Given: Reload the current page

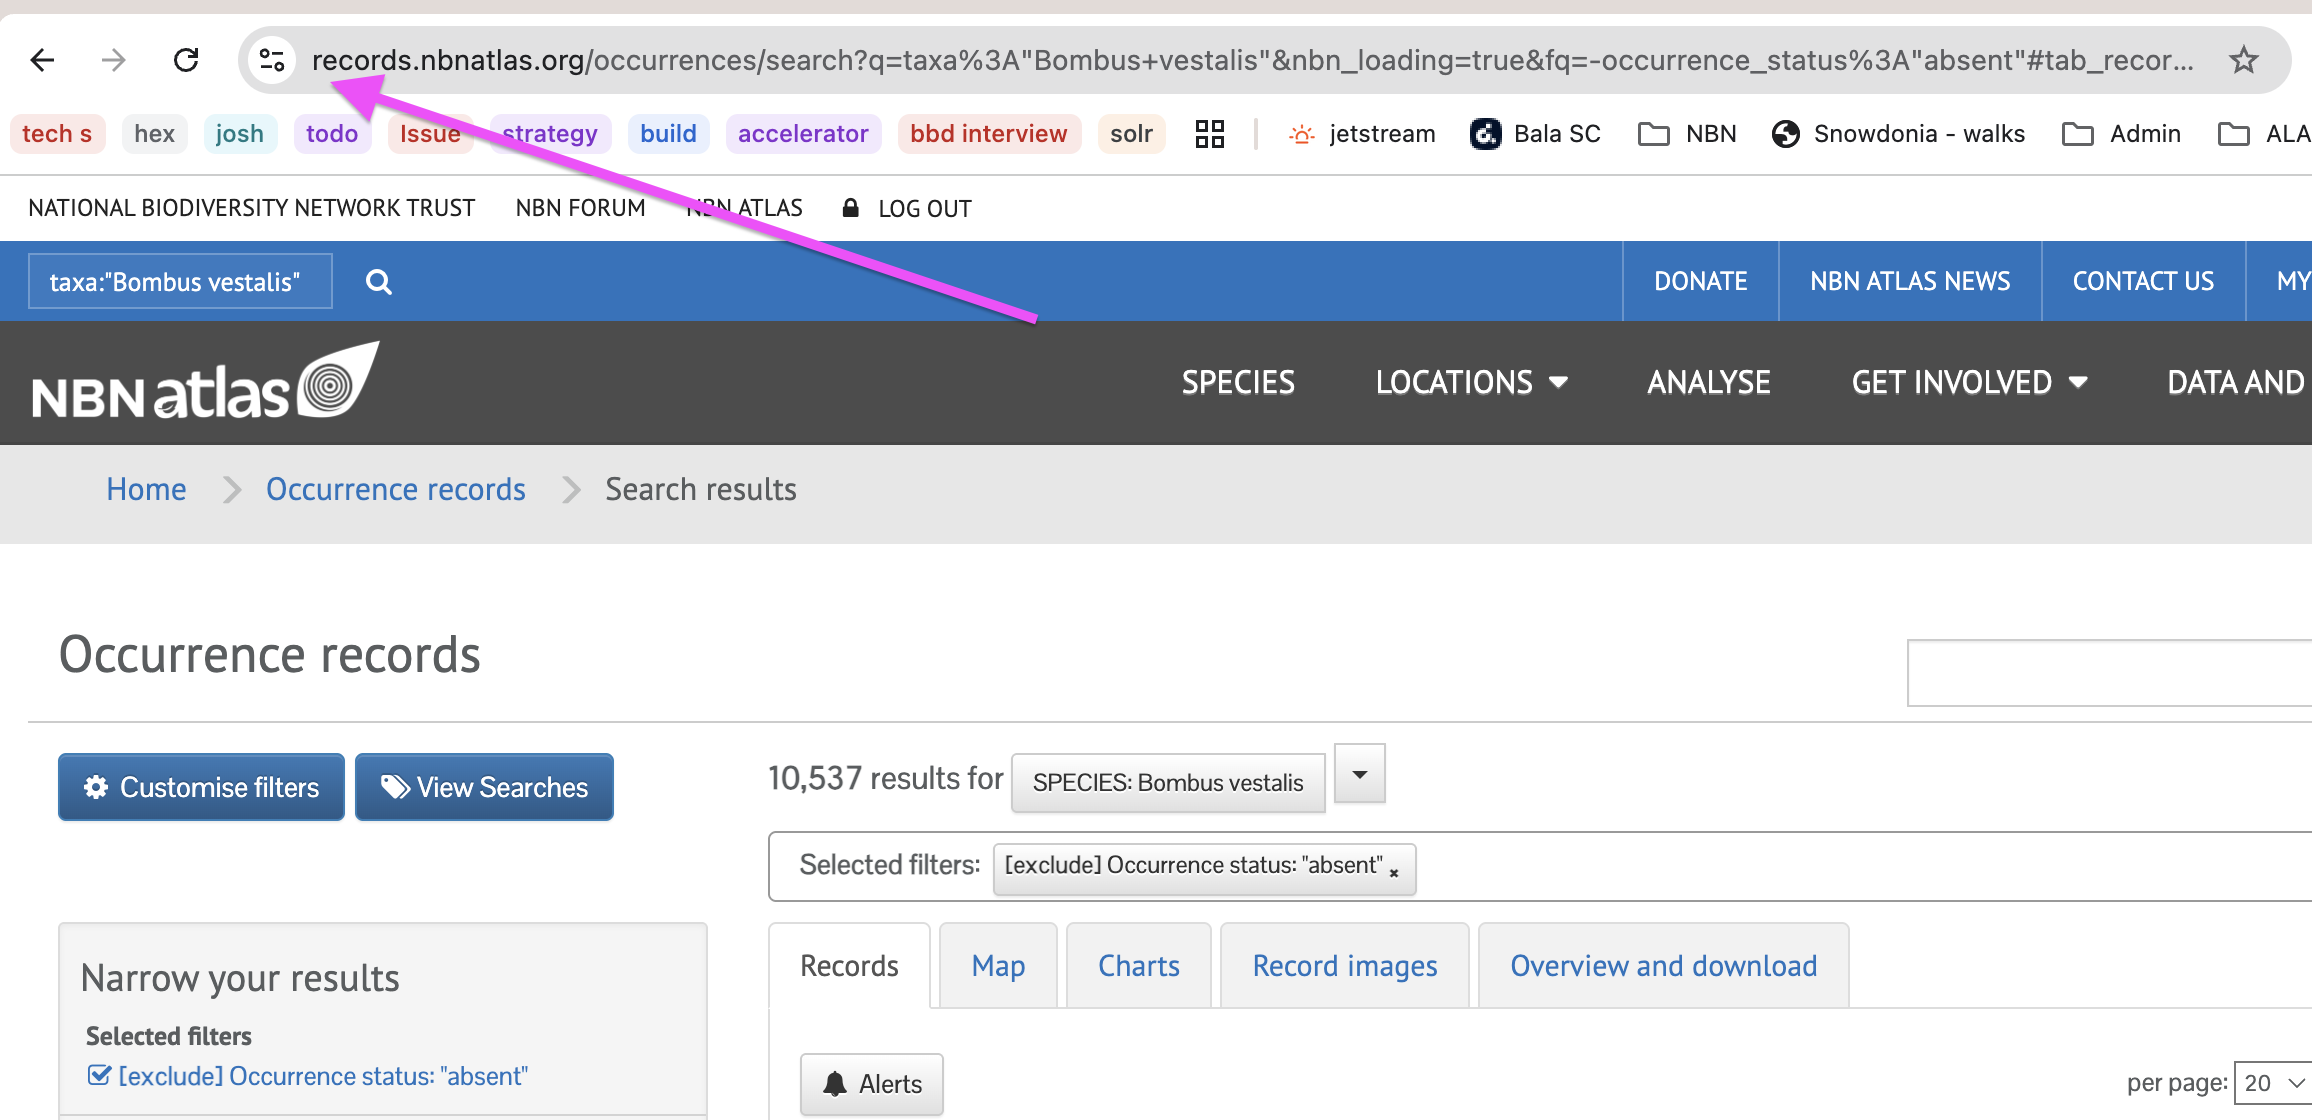Looking at the screenshot, I should tap(186, 59).
